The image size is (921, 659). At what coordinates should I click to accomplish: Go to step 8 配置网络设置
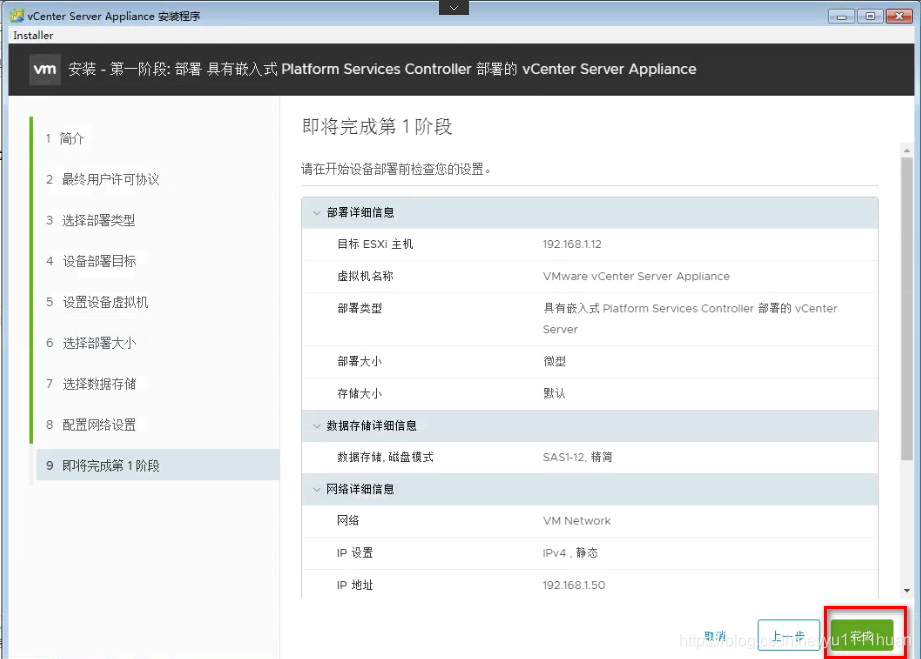click(x=91, y=425)
